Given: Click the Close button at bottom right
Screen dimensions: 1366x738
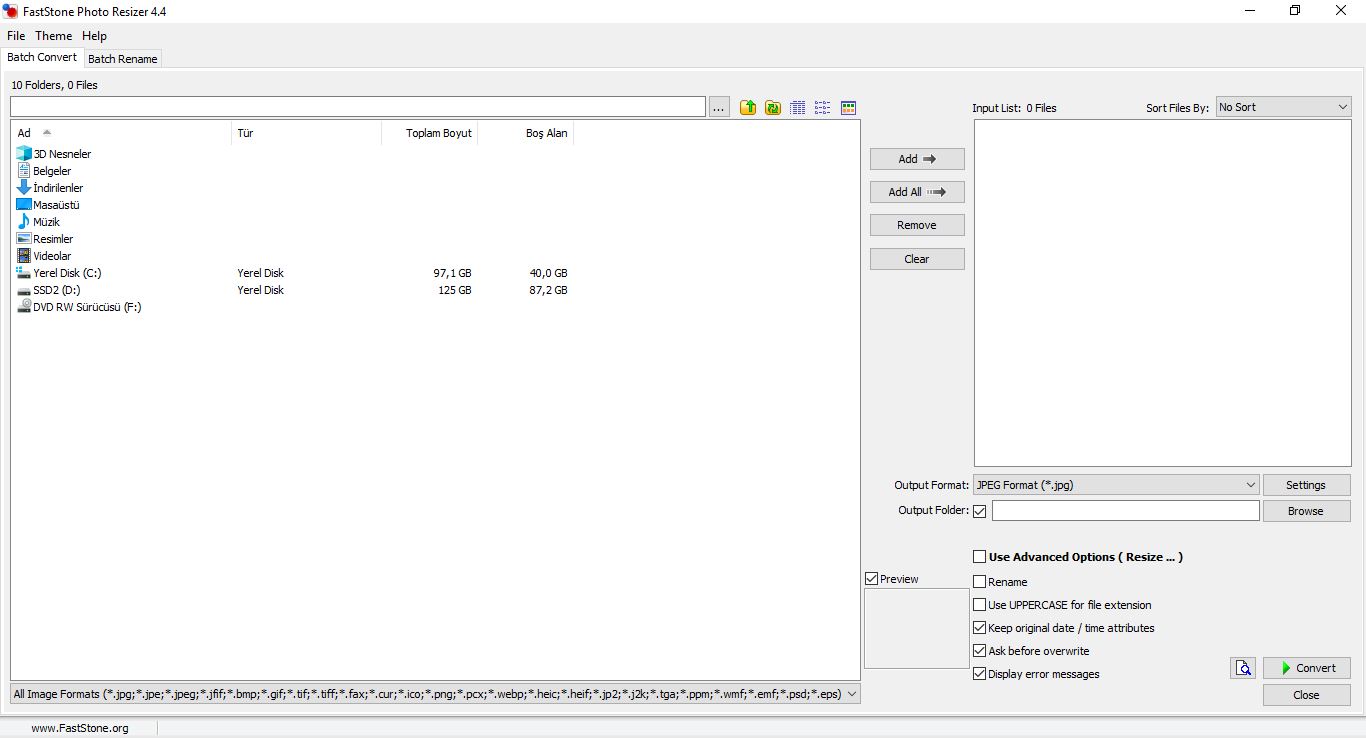Looking at the screenshot, I should pos(1307,695).
